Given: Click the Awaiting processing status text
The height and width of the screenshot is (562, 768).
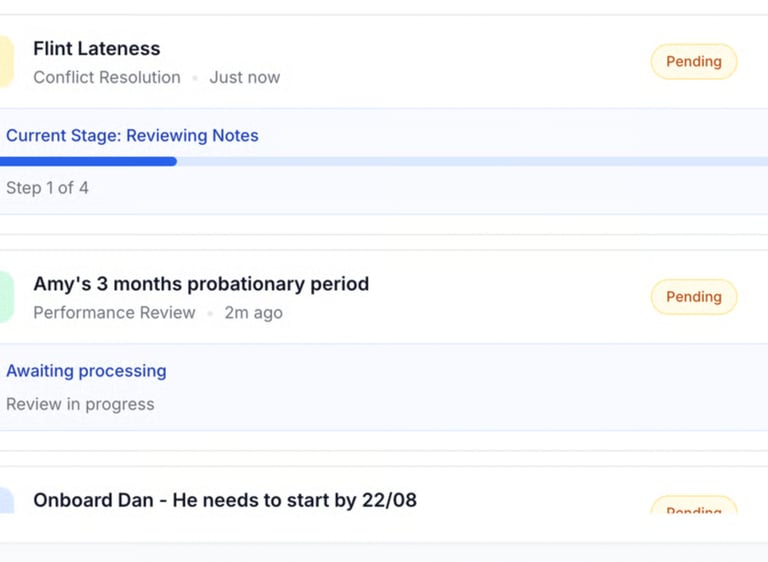Looking at the screenshot, I should [86, 371].
